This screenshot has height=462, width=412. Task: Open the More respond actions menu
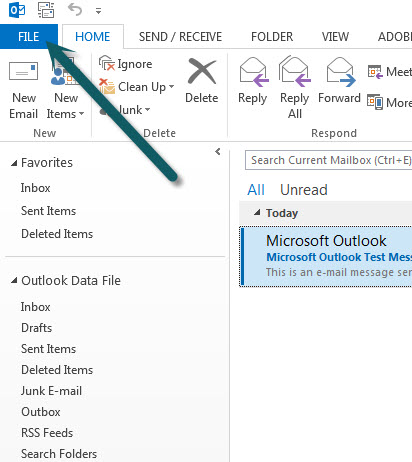tap(389, 102)
